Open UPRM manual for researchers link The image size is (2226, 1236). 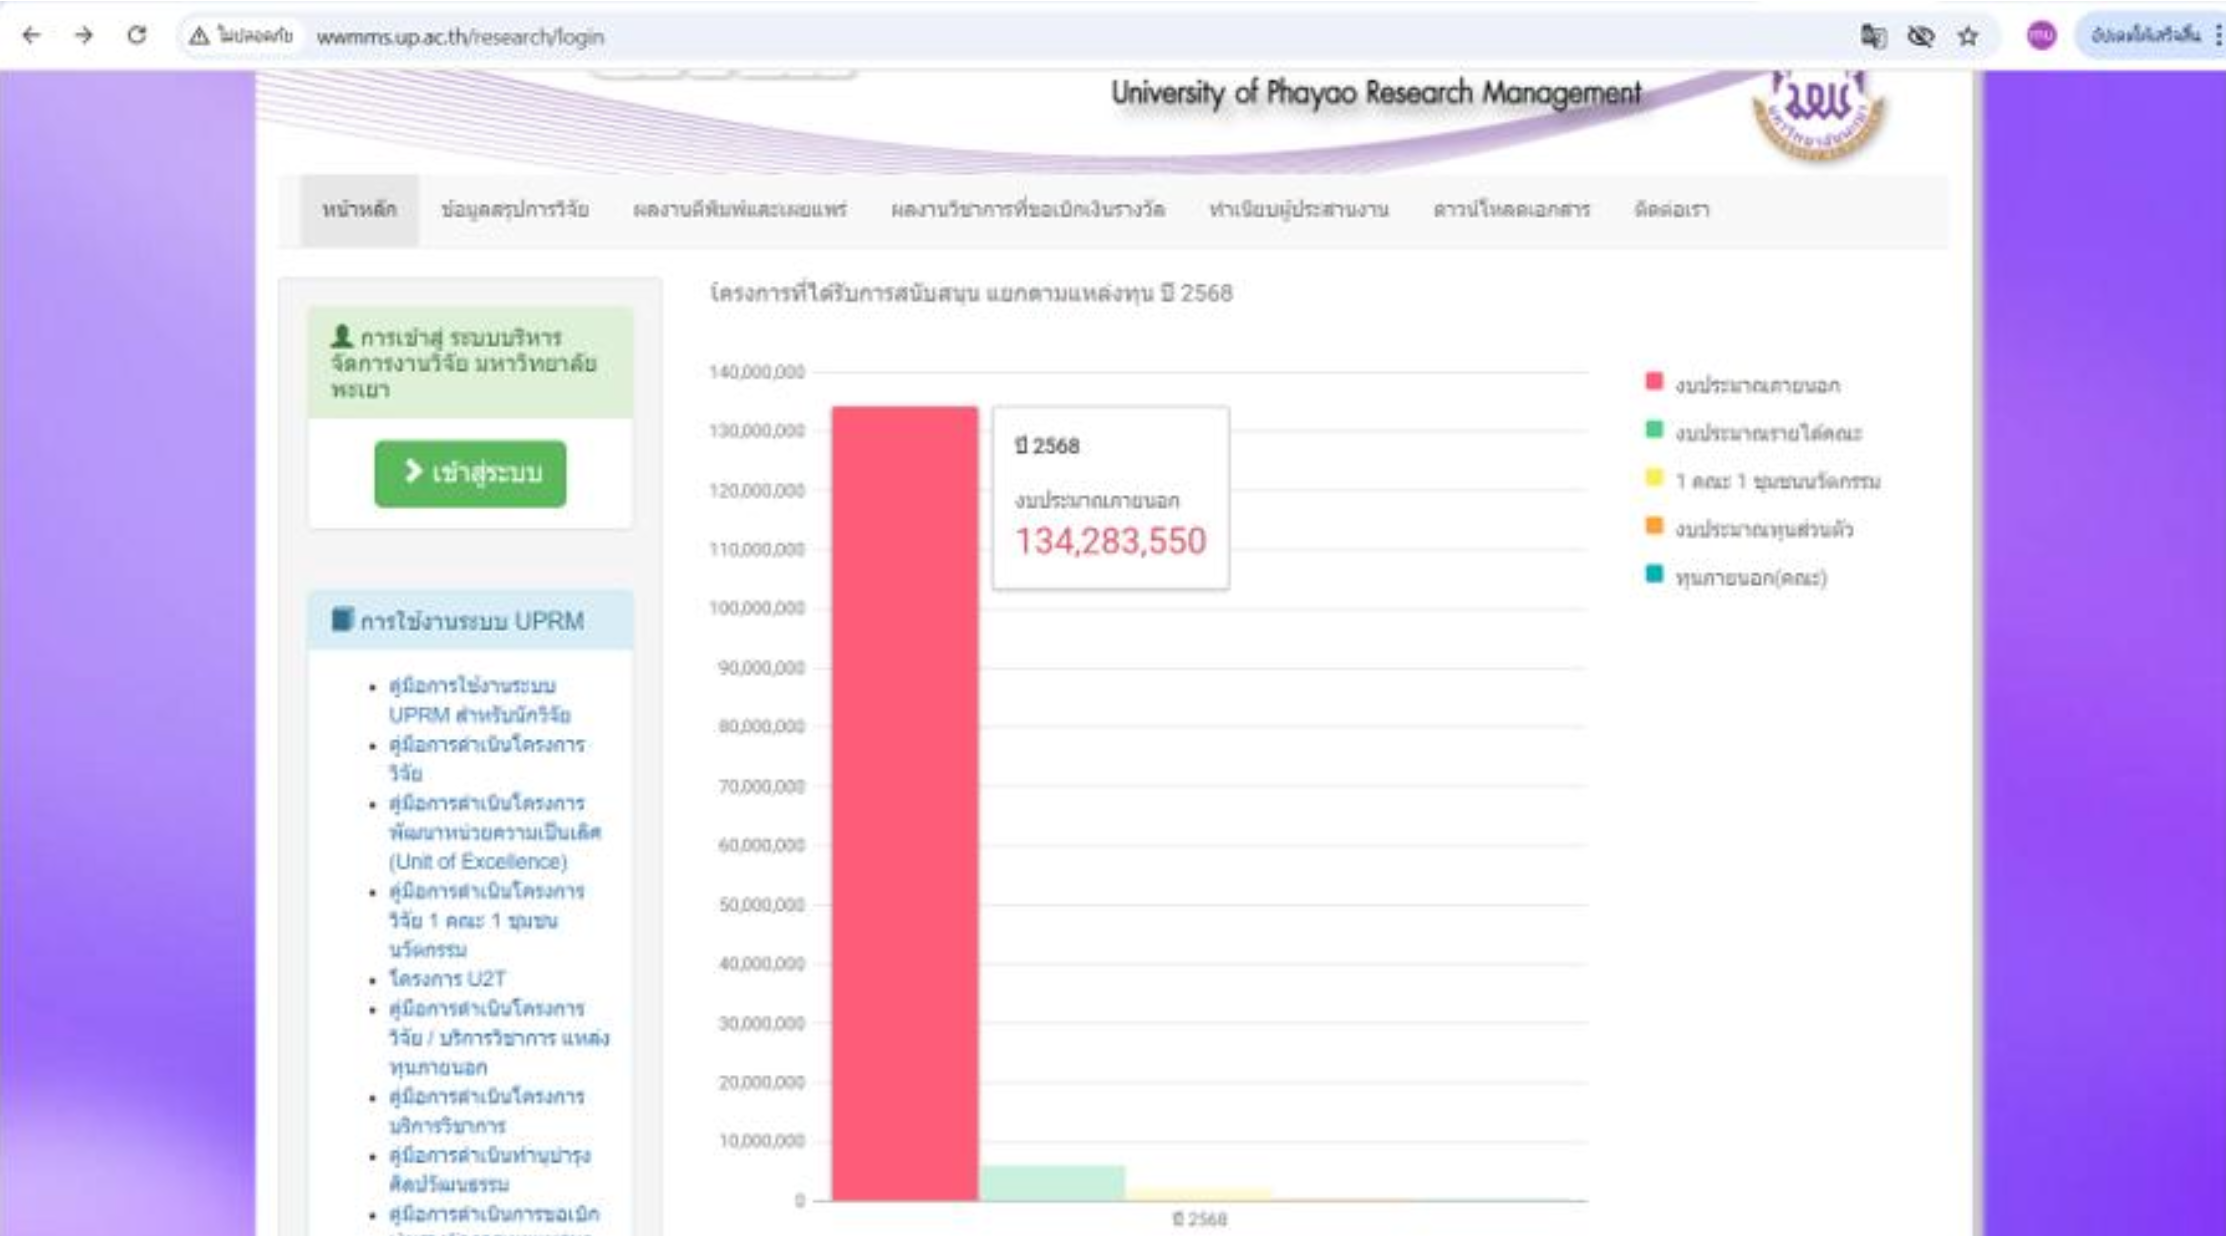point(479,700)
